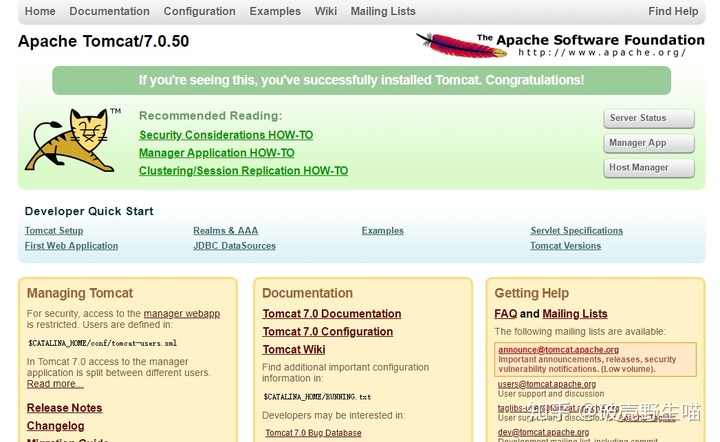Open Security Considerations HOW-TO link

[x=226, y=135]
